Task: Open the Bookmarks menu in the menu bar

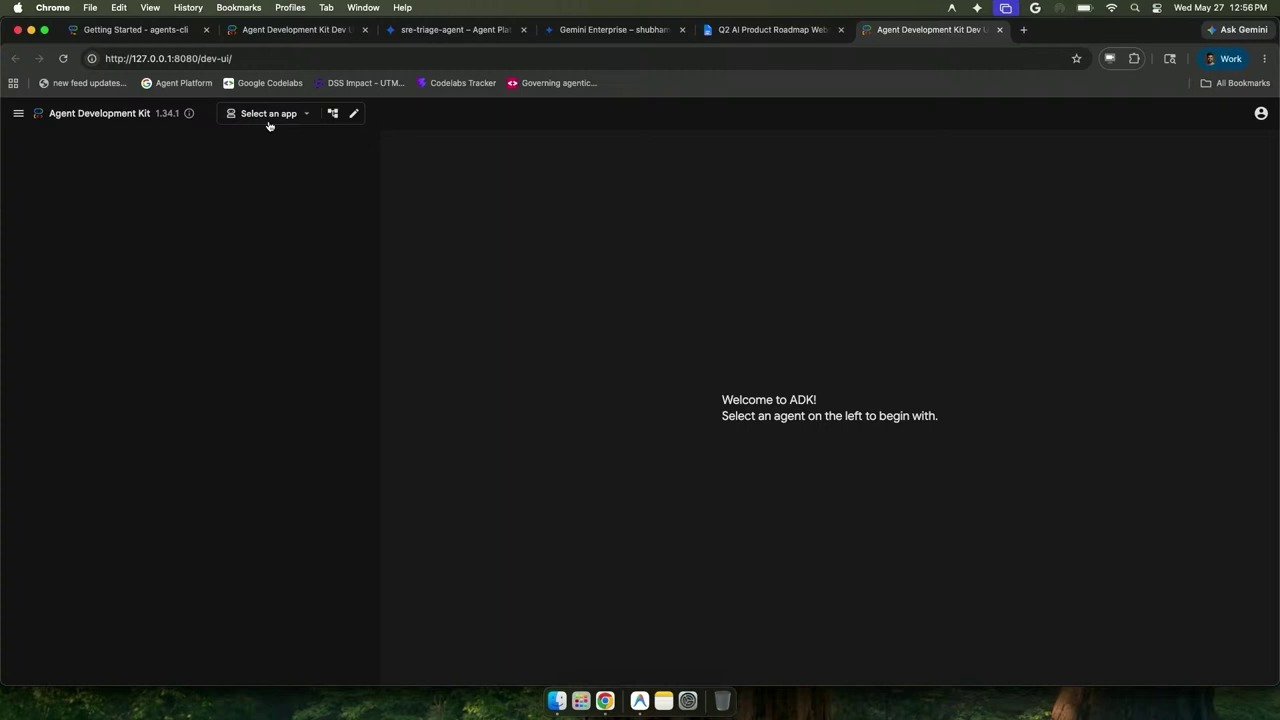Action: [239, 7]
